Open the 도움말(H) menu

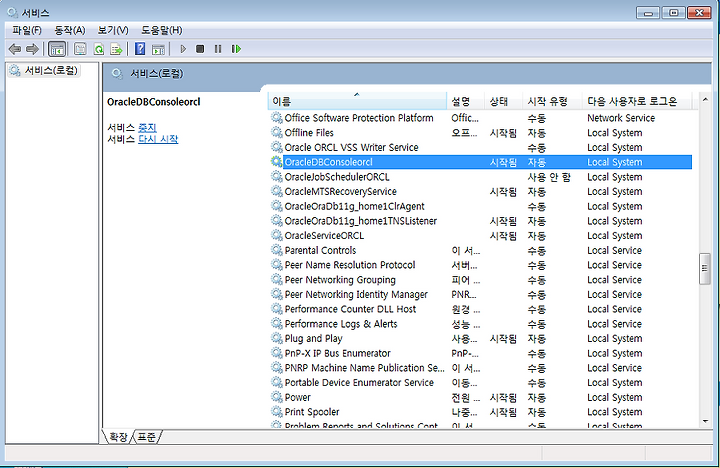pos(162,30)
